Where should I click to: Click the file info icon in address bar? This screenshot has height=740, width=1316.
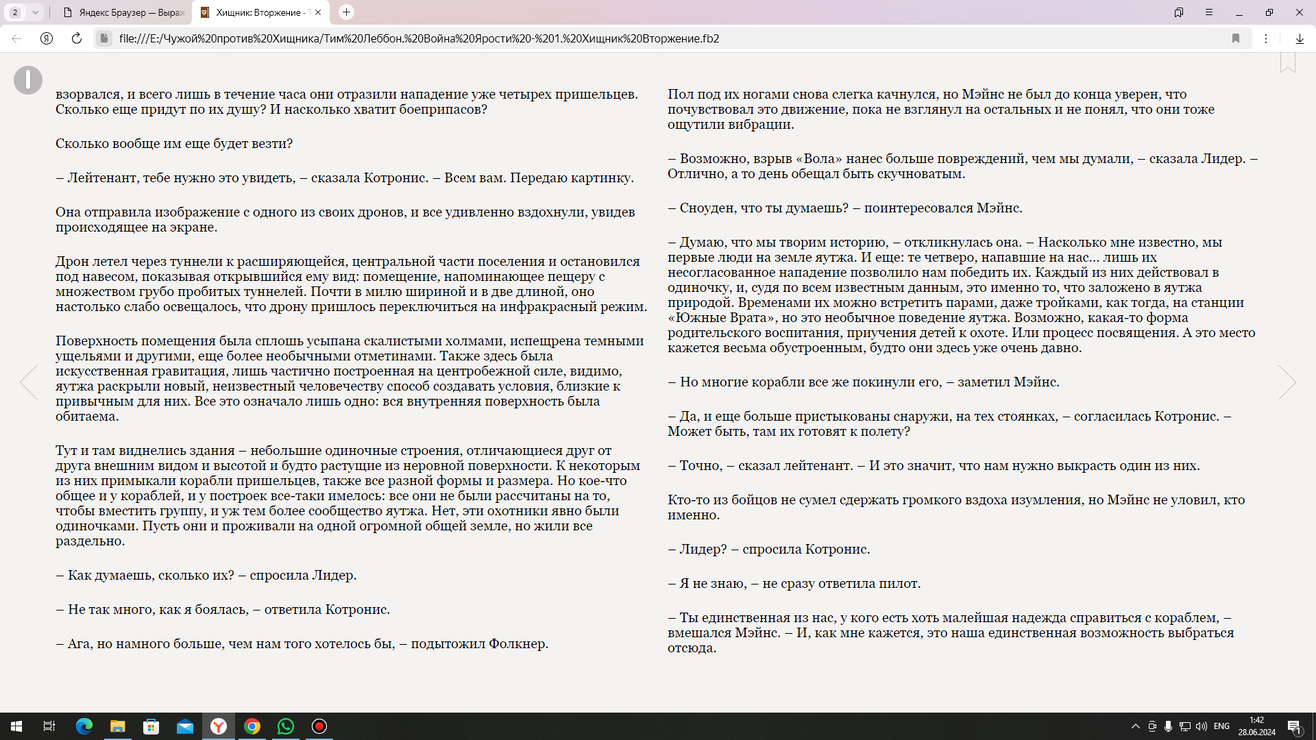(103, 38)
